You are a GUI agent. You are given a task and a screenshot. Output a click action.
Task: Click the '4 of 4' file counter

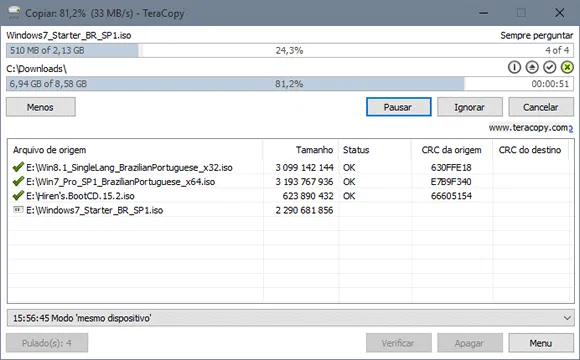(557, 50)
